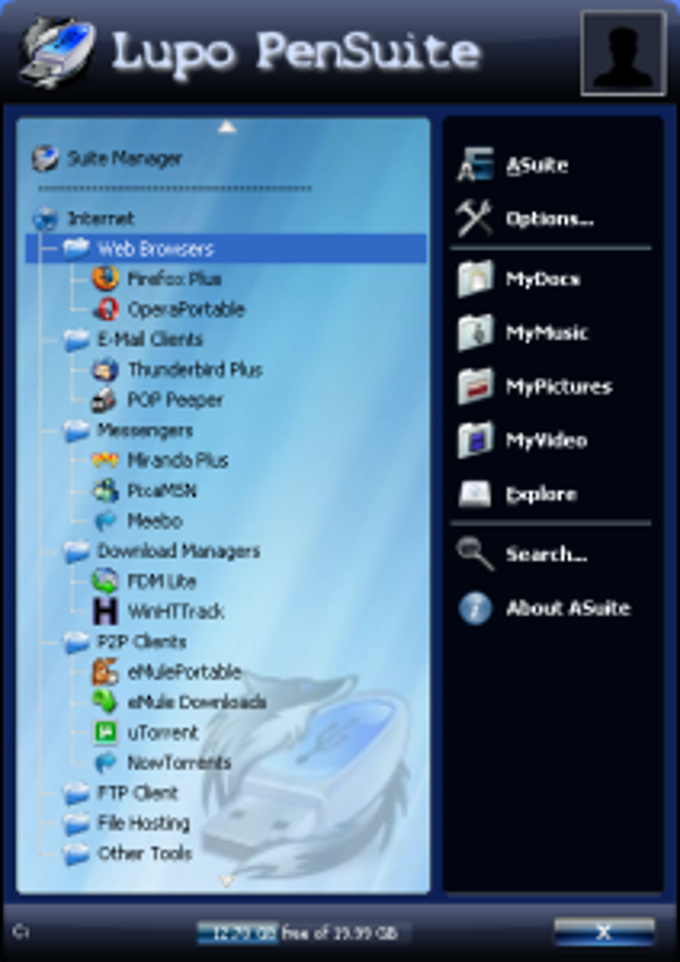Click the Search magnifier icon
This screenshot has height=962, width=680.
(x=475, y=554)
